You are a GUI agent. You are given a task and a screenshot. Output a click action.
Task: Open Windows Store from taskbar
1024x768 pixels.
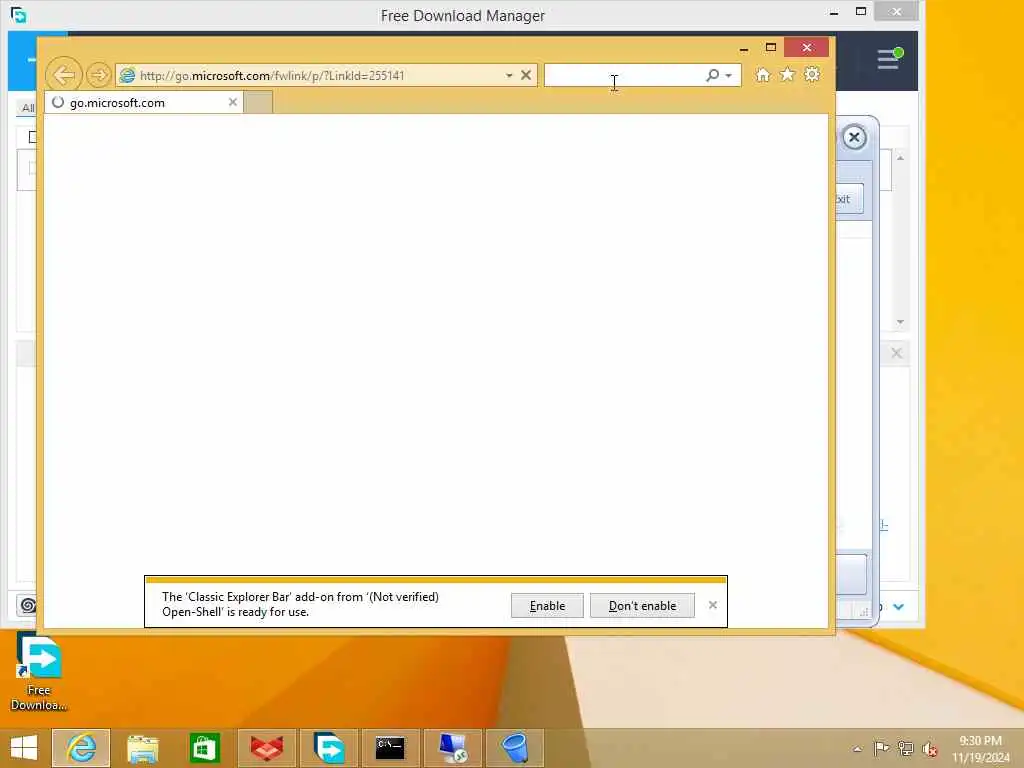(x=204, y=748)
